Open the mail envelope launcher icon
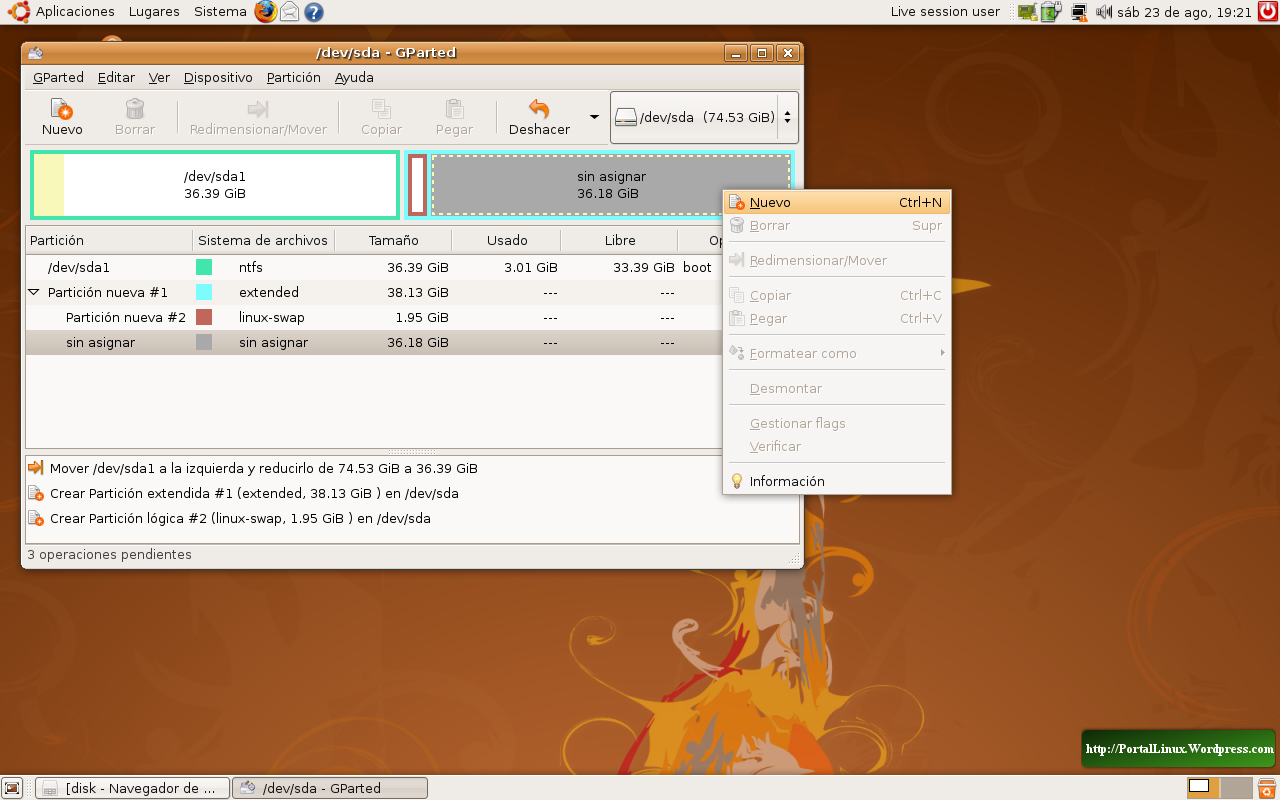The height and width of the screenshot is (800, 1280). 290,12
